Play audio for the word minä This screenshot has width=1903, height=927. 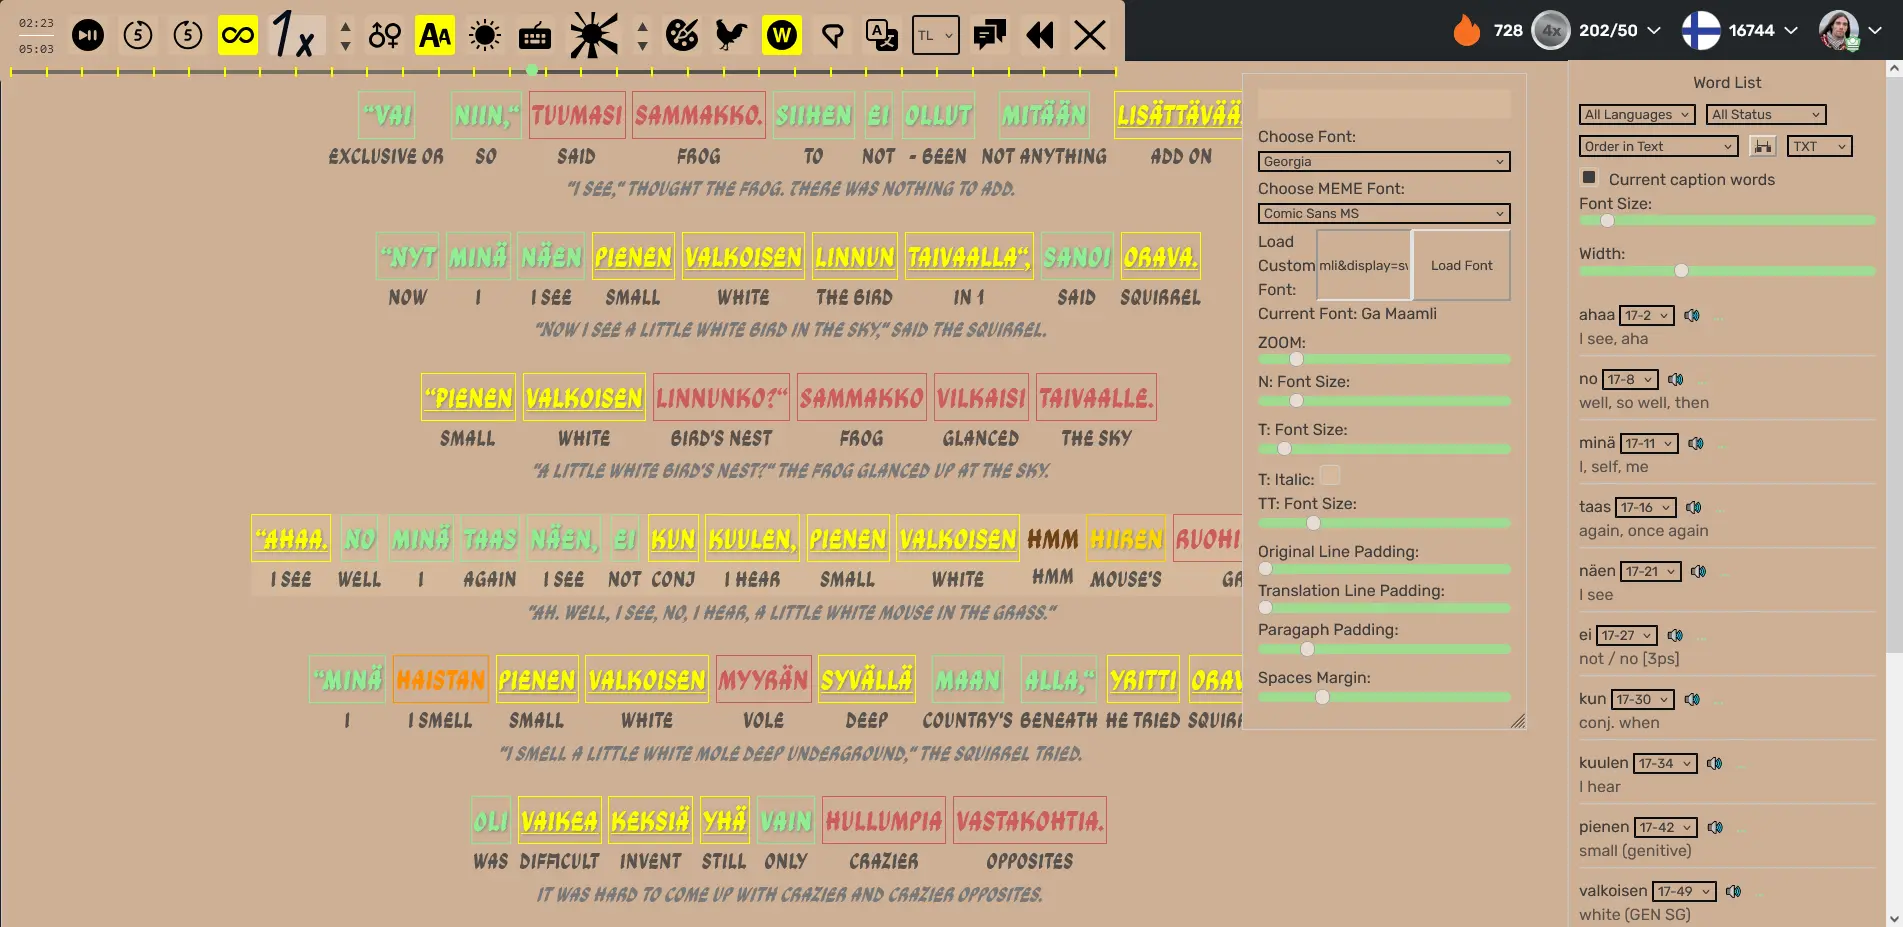point(1696,444)
